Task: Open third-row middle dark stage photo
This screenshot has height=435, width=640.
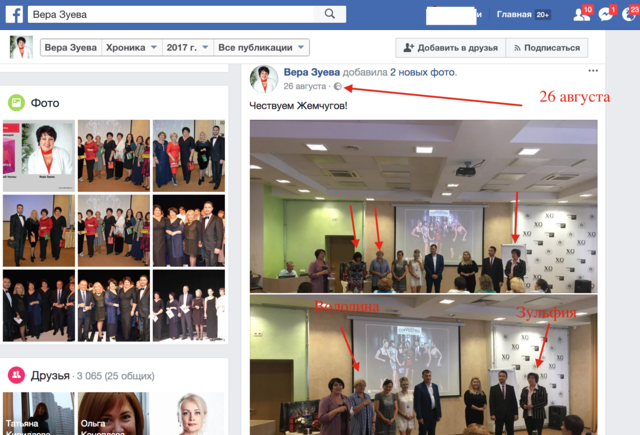Action: pyautogui.click(x=114, y=305)
